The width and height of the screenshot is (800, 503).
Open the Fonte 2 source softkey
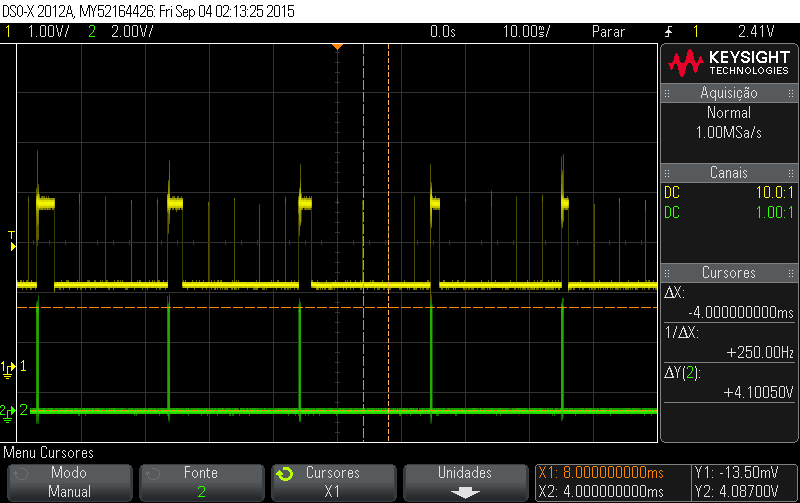pos(202,482)
